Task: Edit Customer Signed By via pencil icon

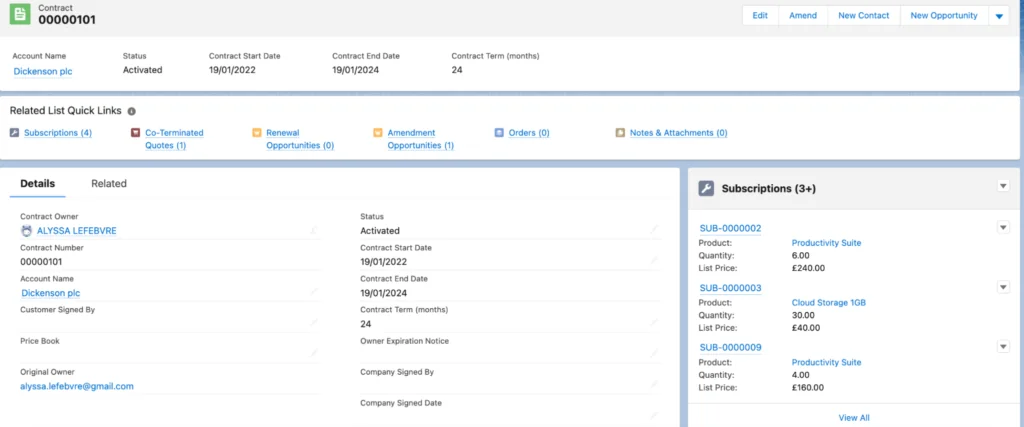Action: point(314,323)
